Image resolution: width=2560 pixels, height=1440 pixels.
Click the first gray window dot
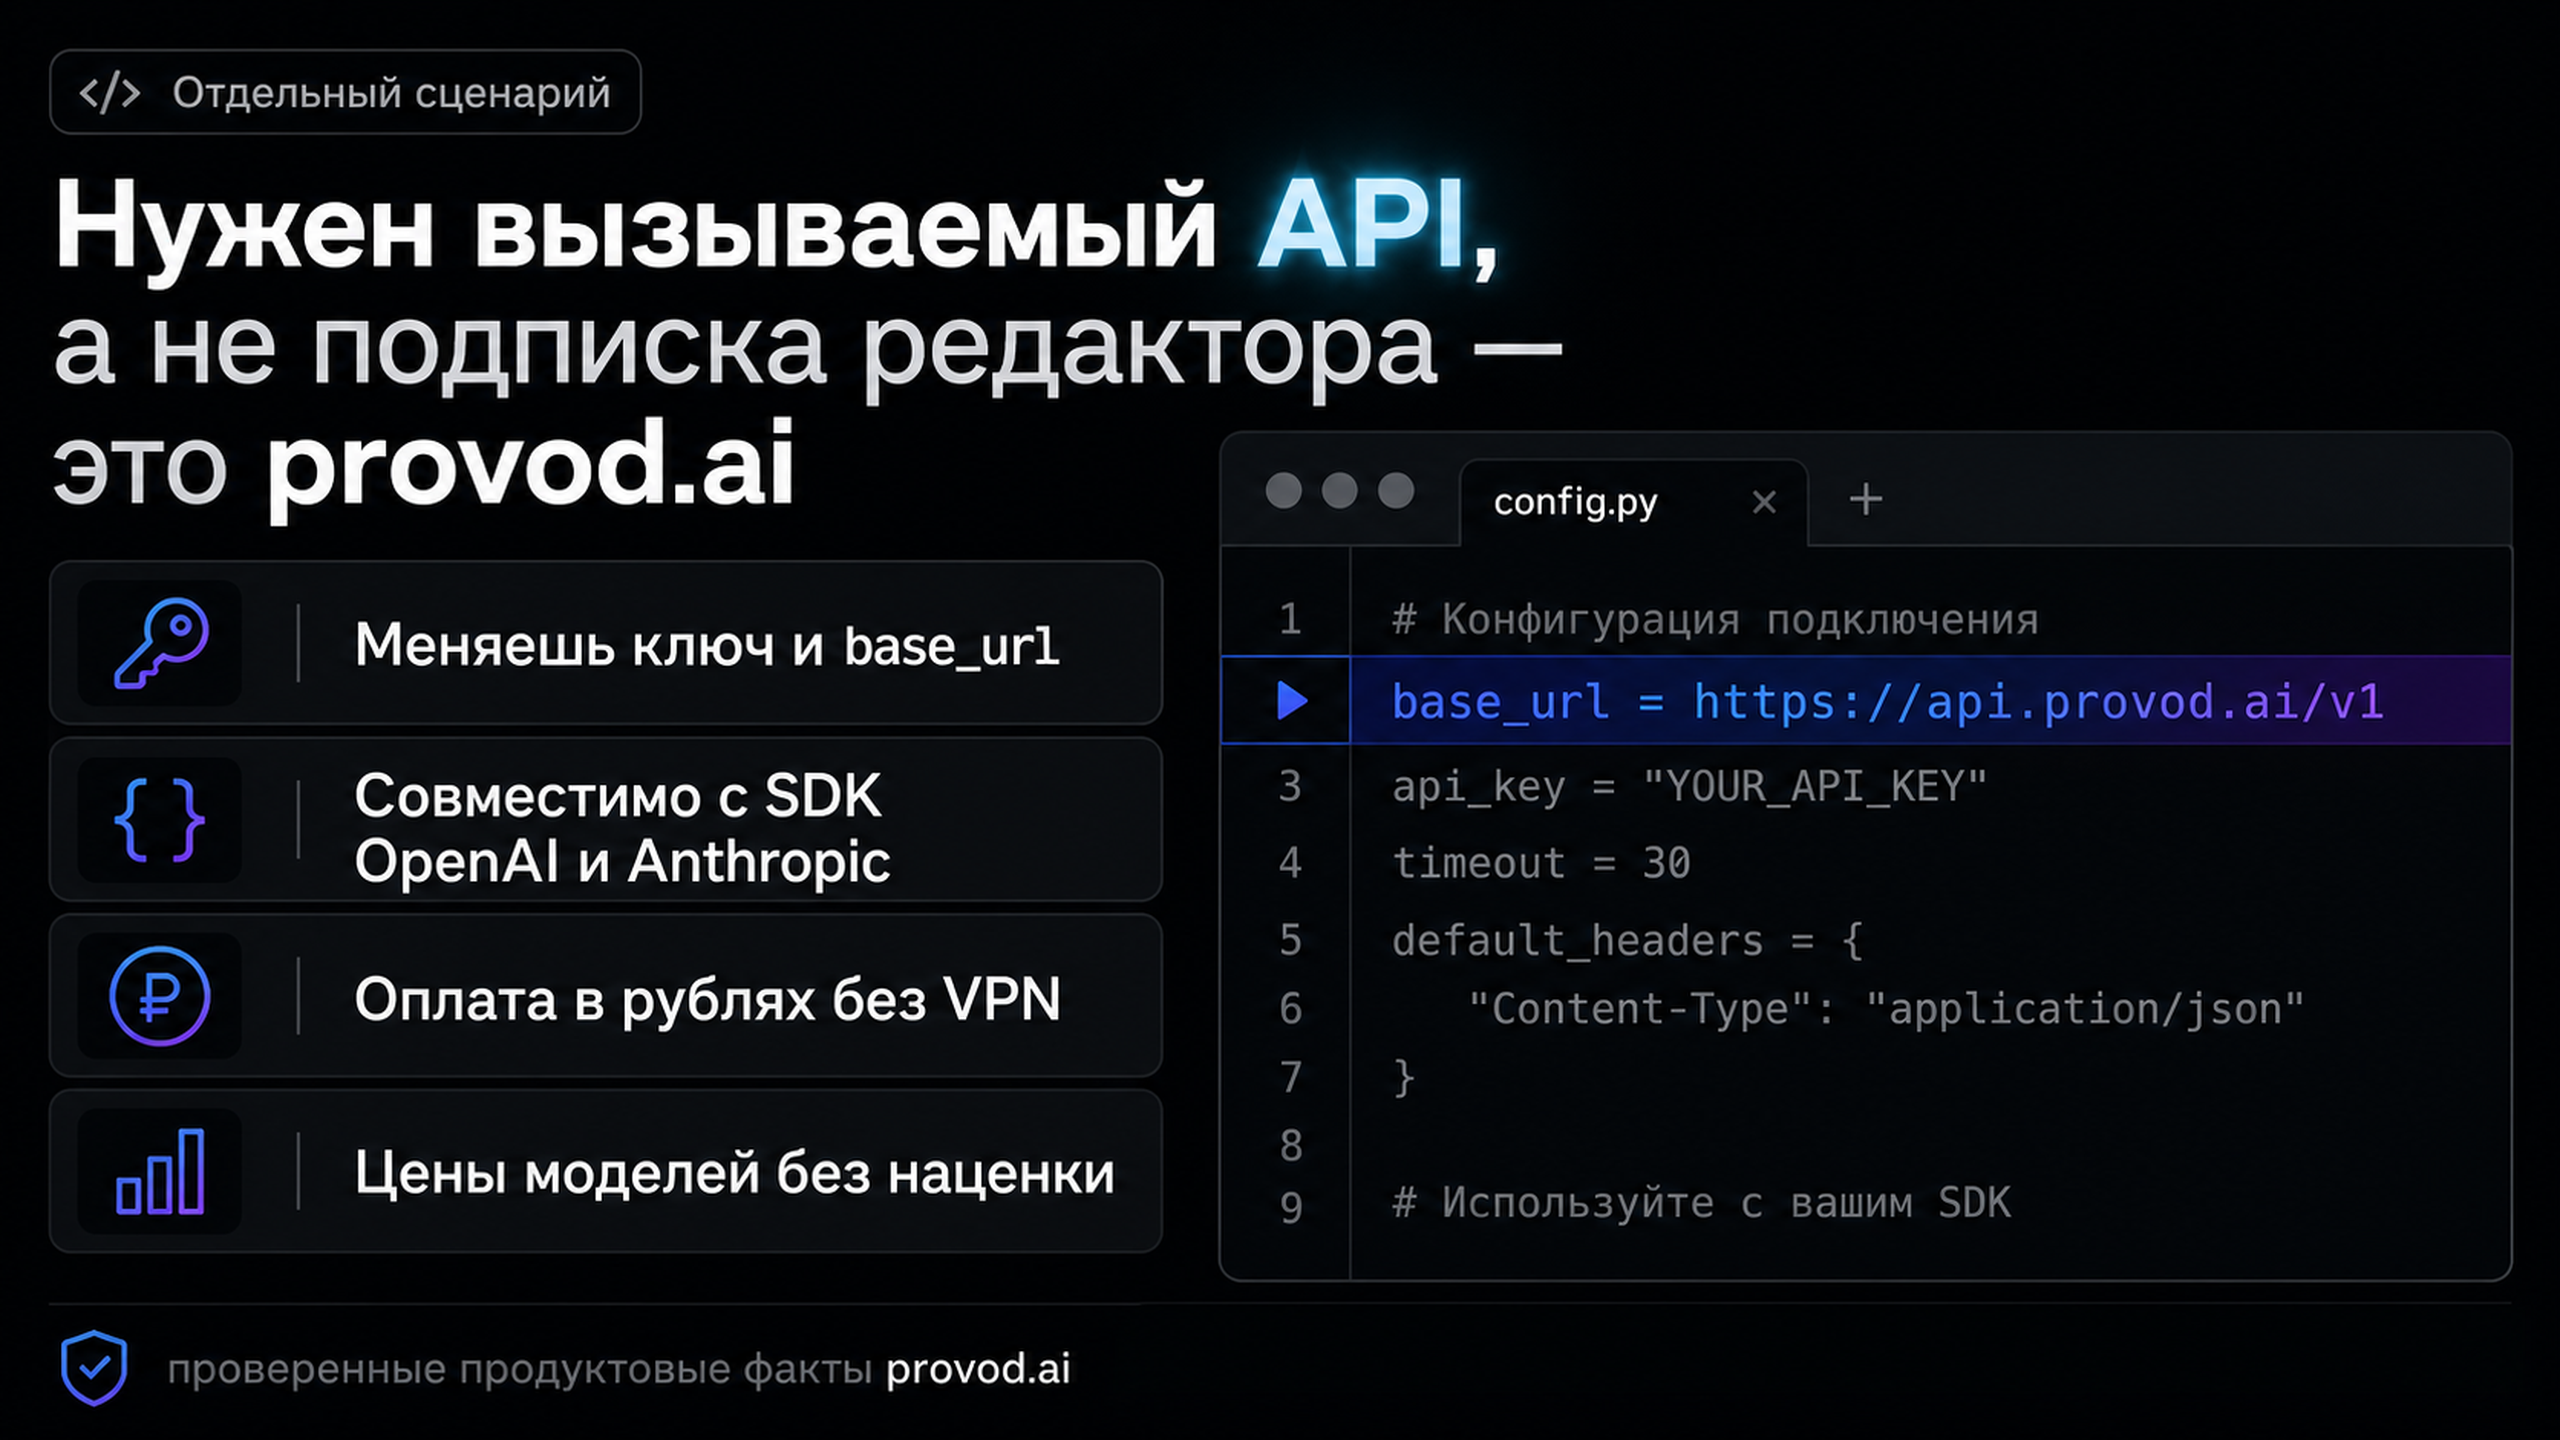pyautogui.click(x=1283, y=491)
